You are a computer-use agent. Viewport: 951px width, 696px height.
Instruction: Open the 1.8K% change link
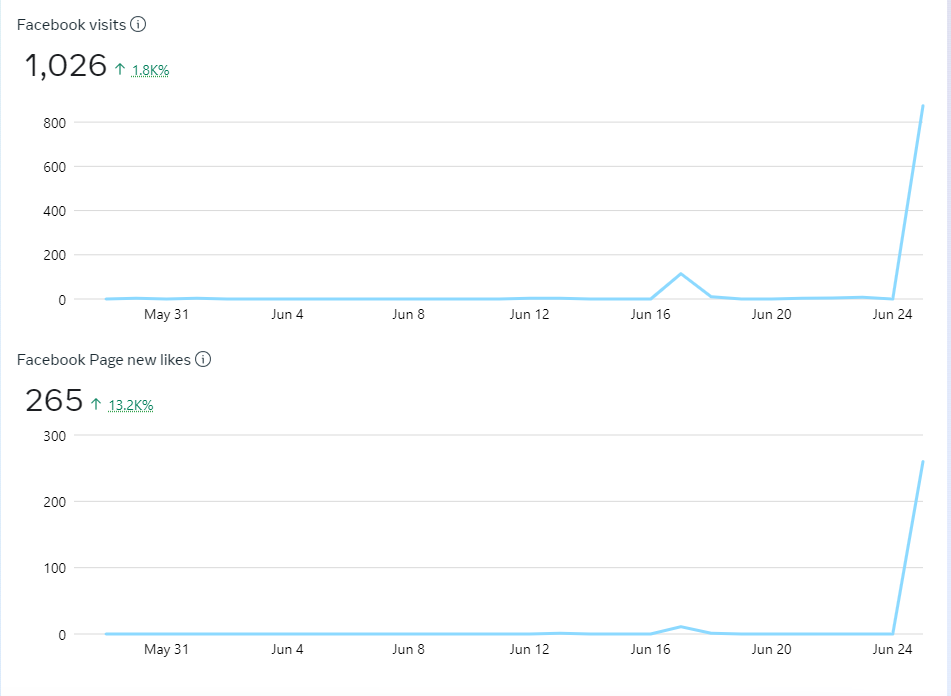[150, 70]
